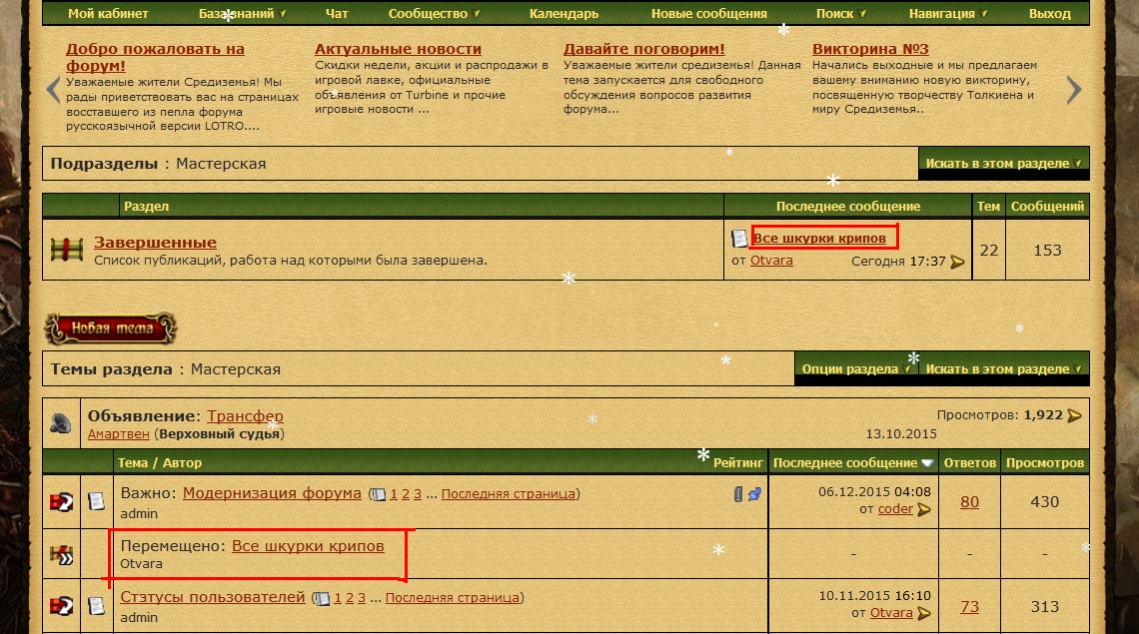Click the left carousel arrow for announcements
1139x634 pixels.
54,90
